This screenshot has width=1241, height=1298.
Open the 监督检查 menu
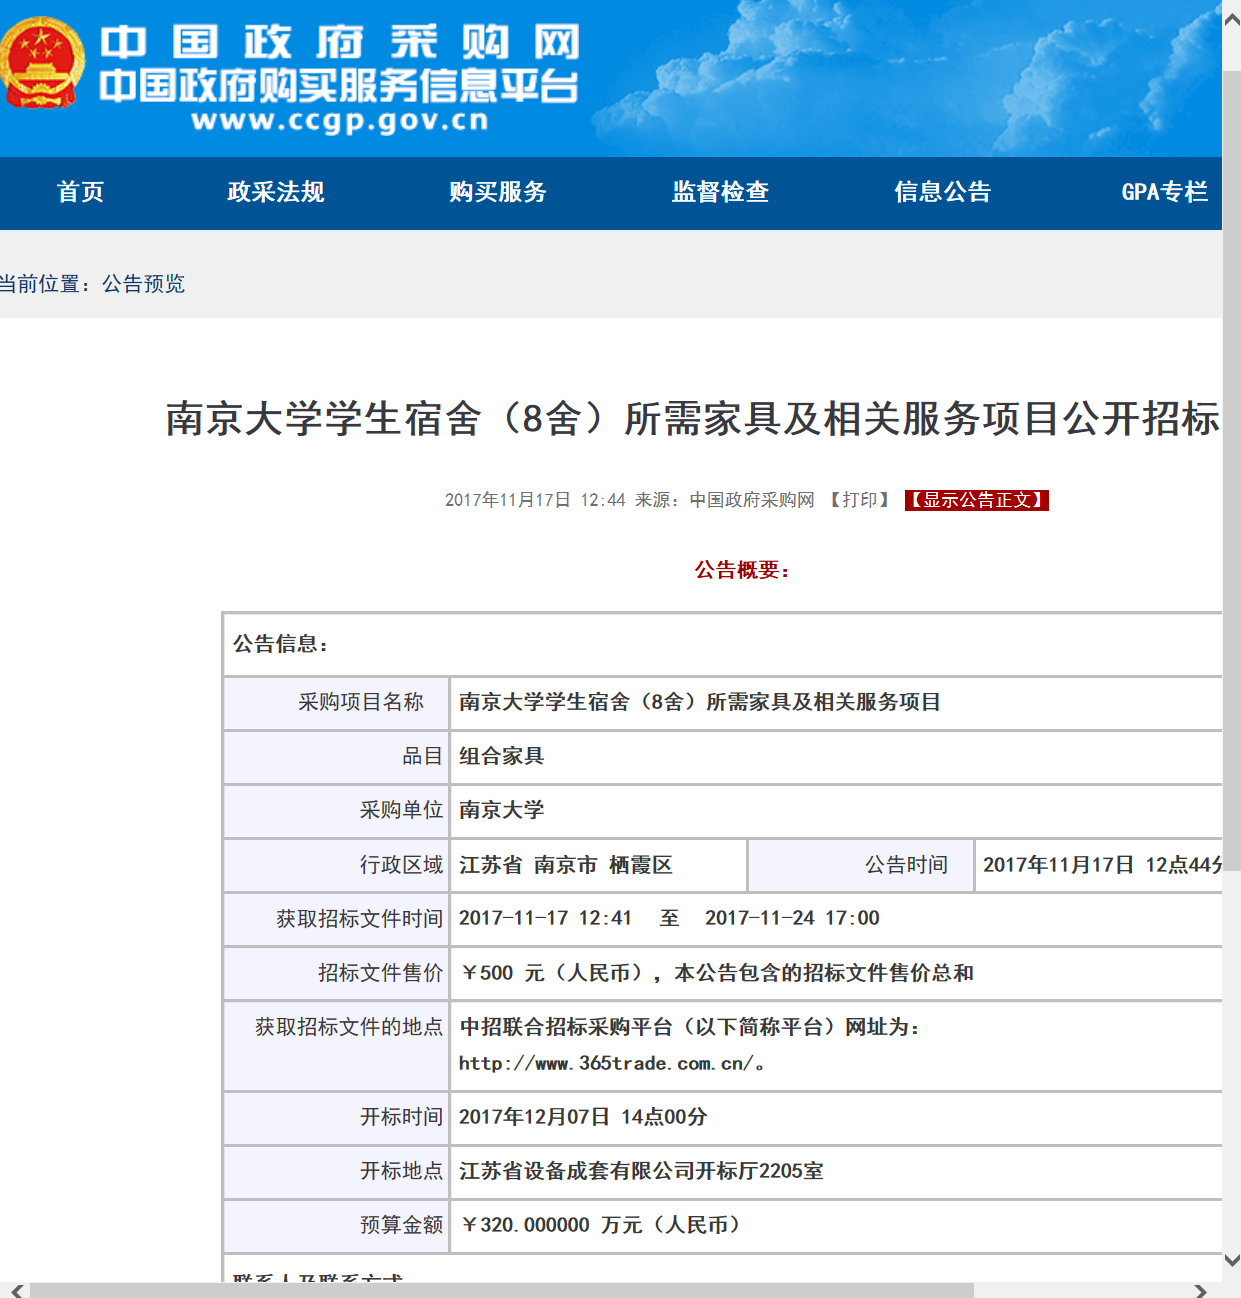[720, 192]
